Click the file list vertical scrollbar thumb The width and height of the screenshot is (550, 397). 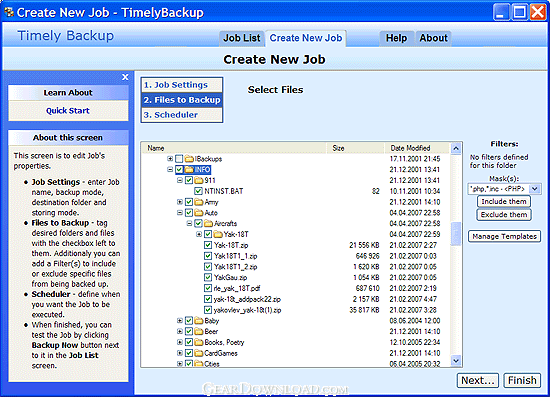[455, 234]
